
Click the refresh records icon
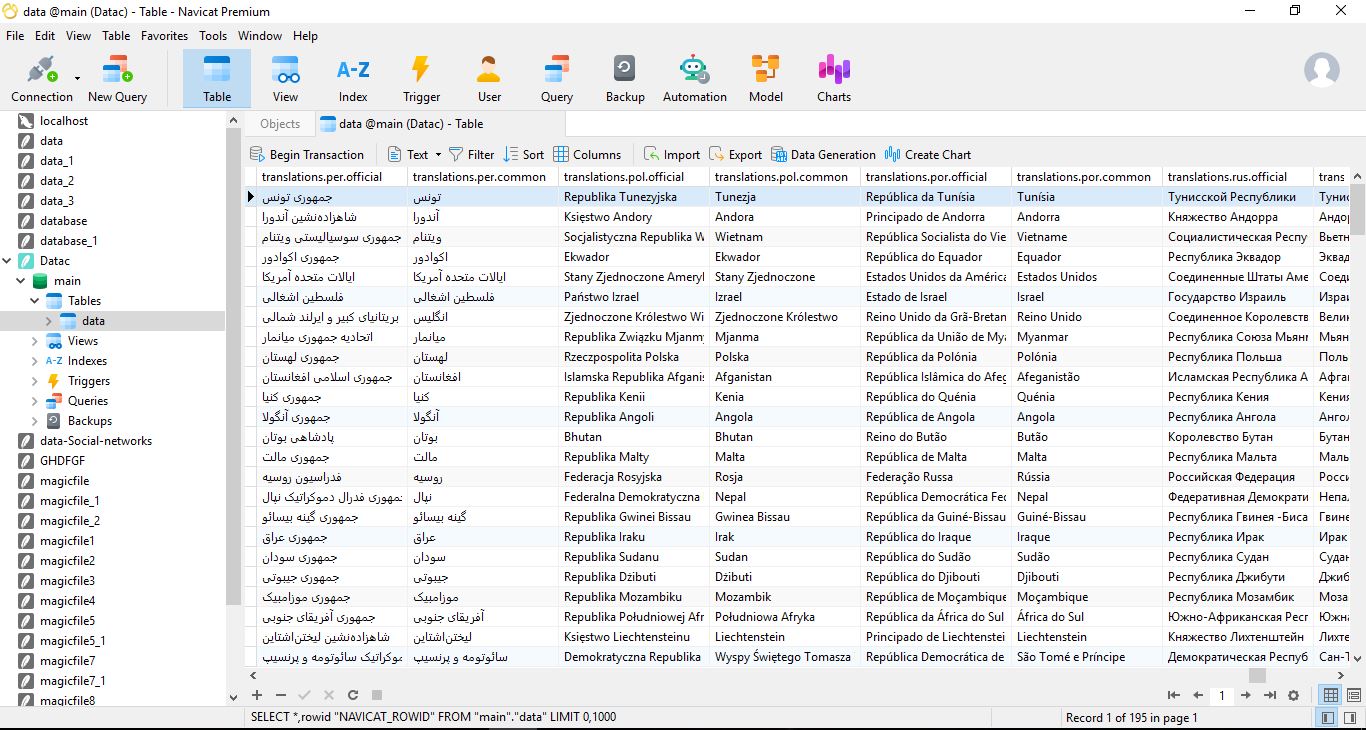tap(353, 695)
